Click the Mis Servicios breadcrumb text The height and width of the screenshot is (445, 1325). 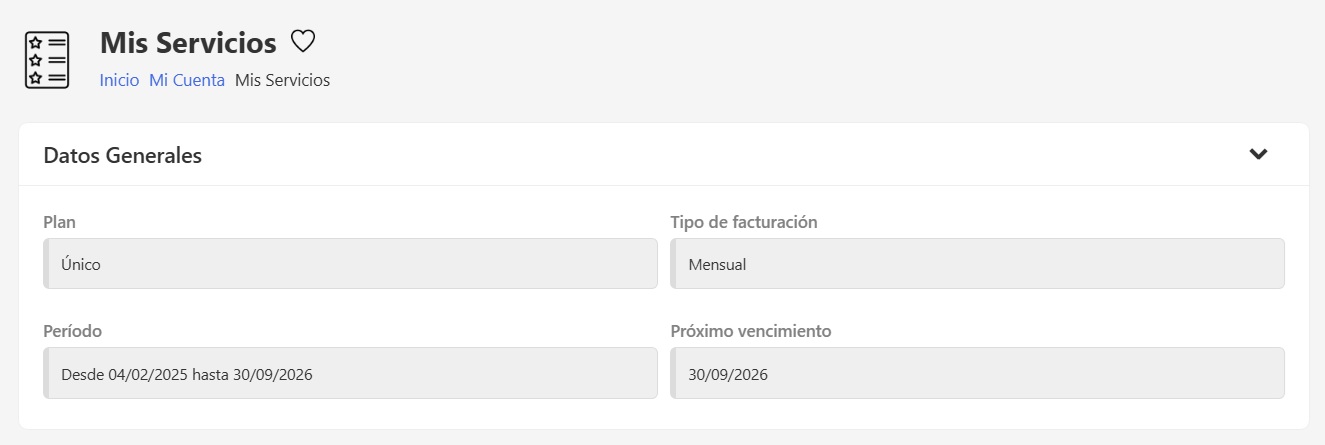pyautogui.click(x=282, y=80)
